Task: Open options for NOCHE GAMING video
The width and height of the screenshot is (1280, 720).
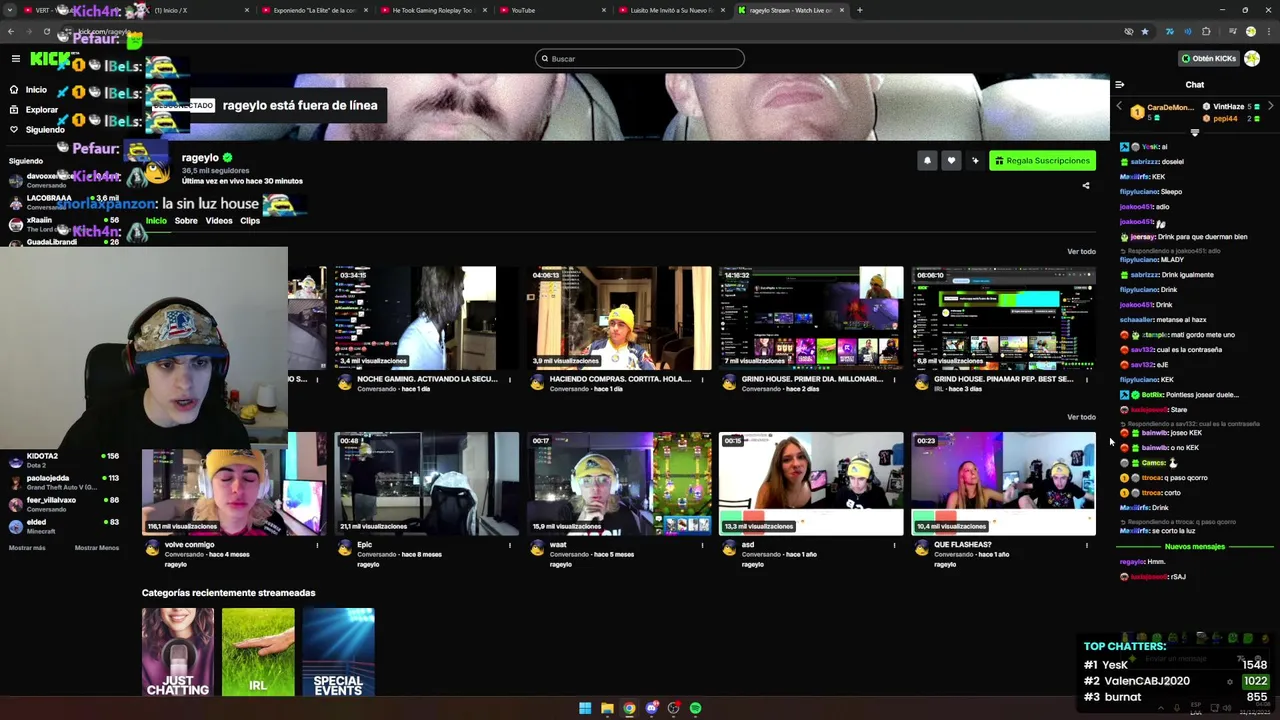Action: pos(510,380)
